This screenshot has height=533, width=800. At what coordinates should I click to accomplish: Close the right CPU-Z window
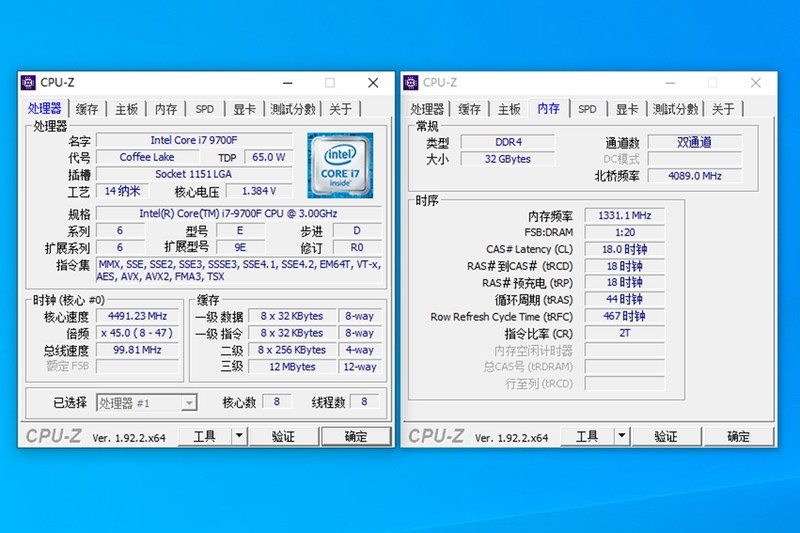[x=756, y=83]
